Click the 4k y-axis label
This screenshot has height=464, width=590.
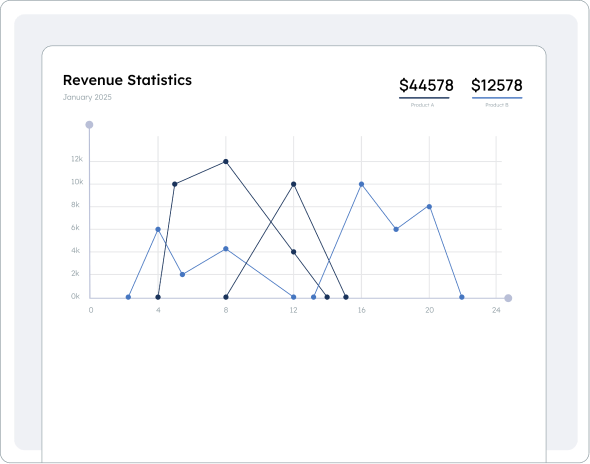click(x=75, y=251)
